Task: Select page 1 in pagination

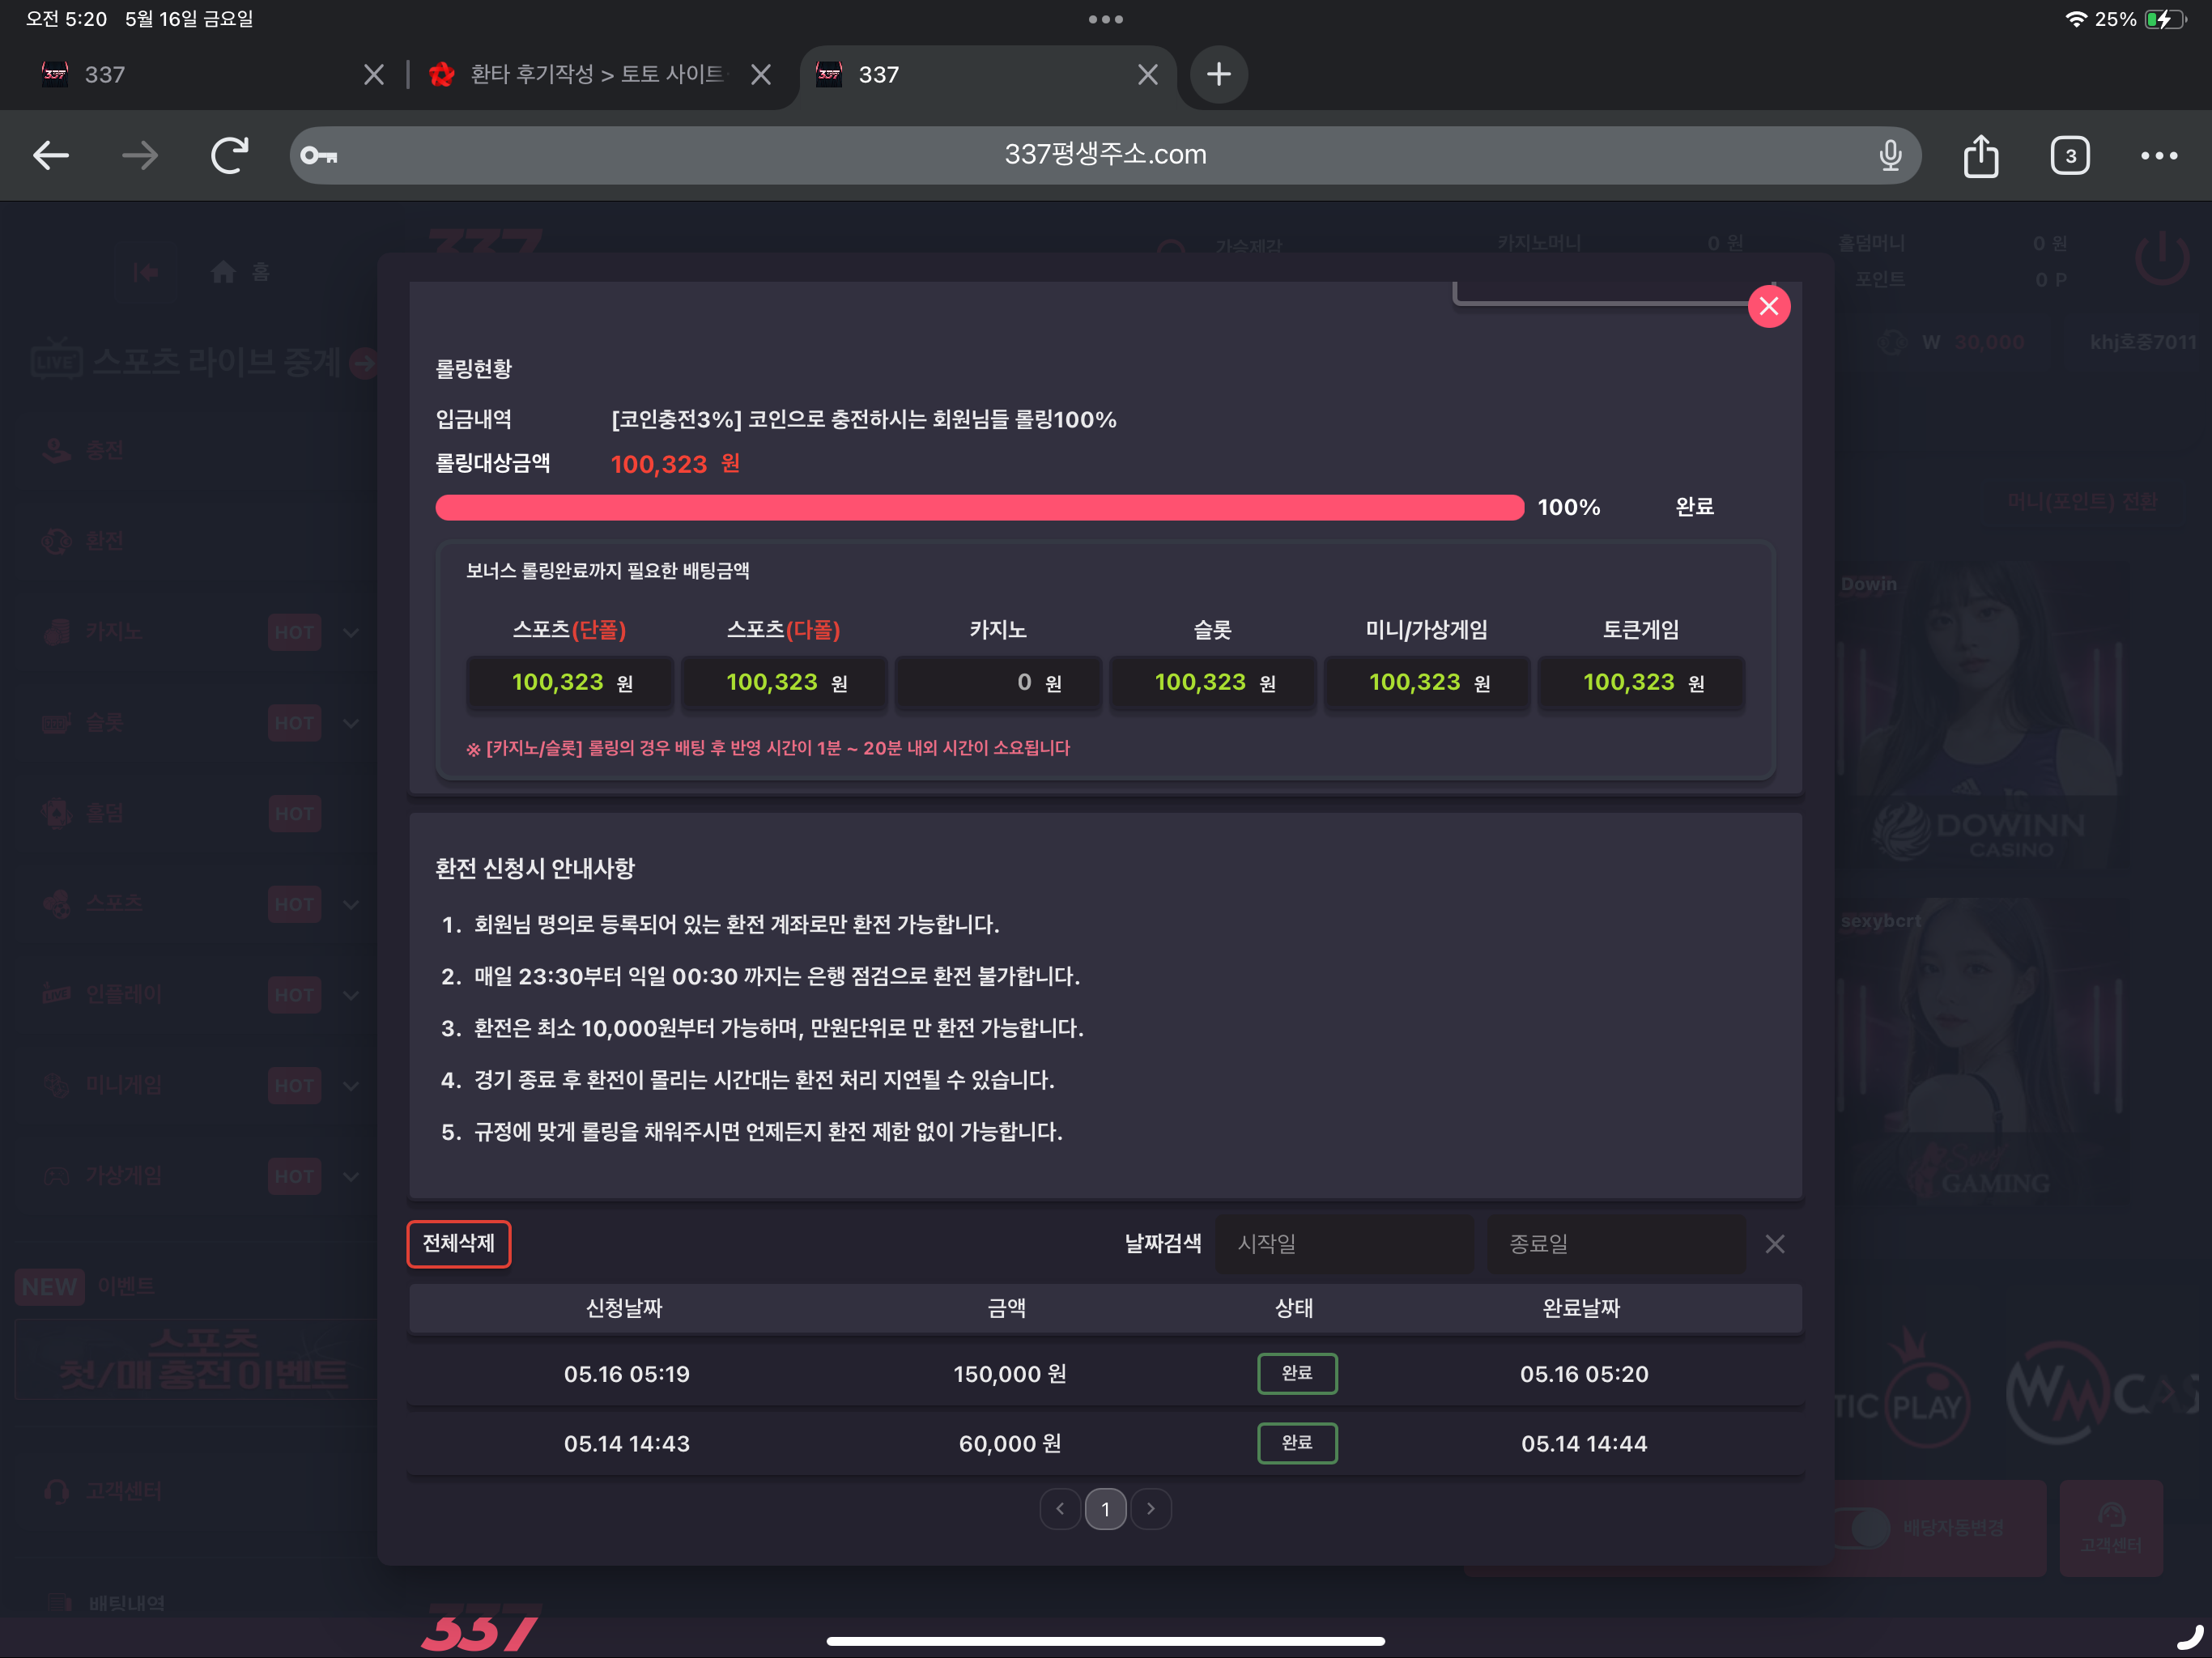Action: click(1105, 1508)
